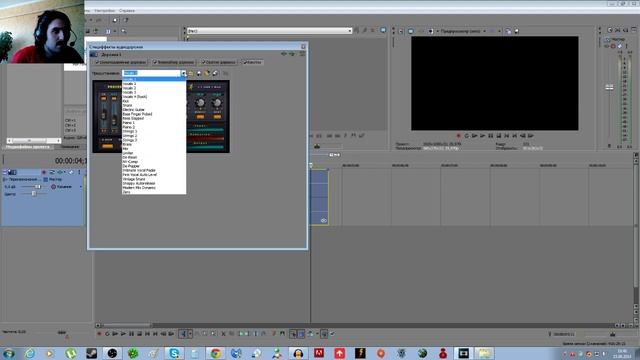Pause playback in the timeline transport bar

click(131, 334)
